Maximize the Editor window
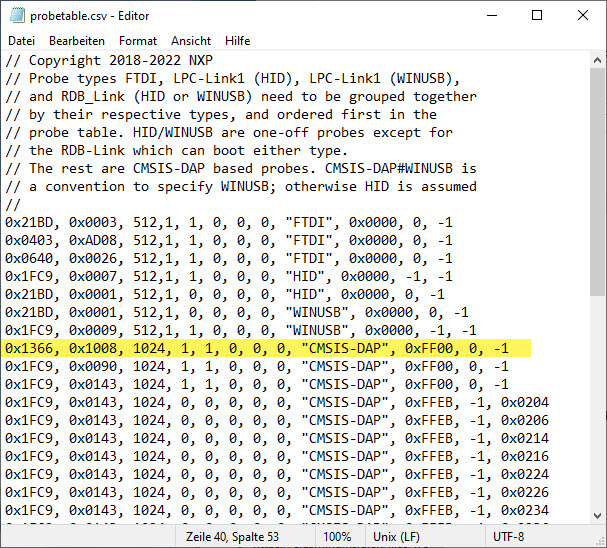The image size is (607, 548). pos(537,15)
